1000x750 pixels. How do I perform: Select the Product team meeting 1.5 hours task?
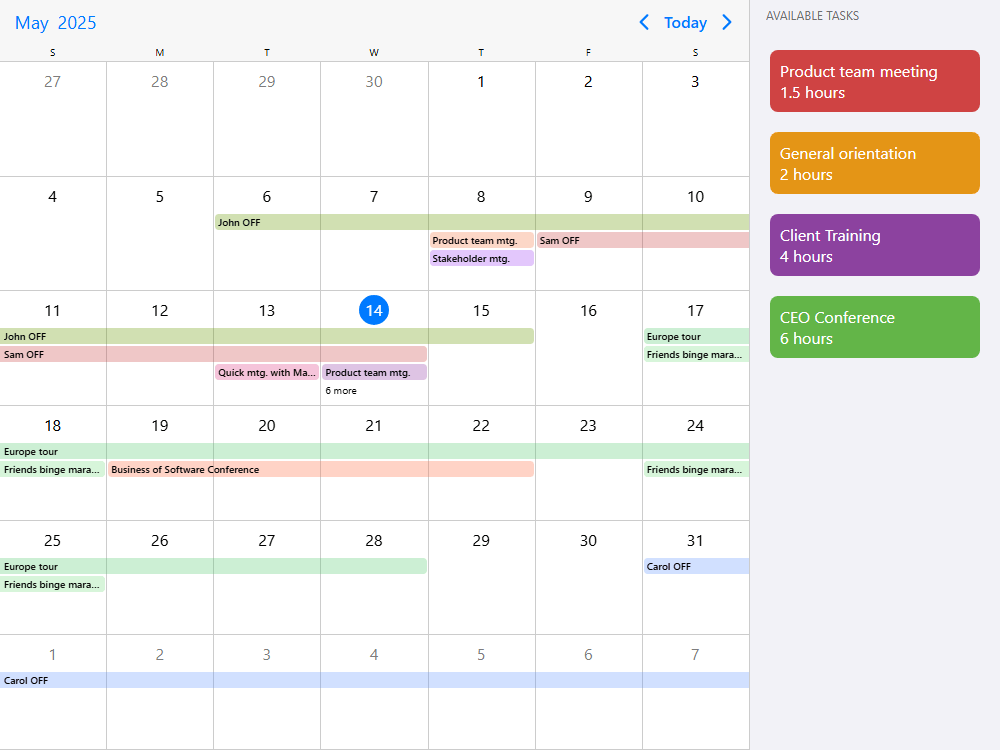coord(874,81)
